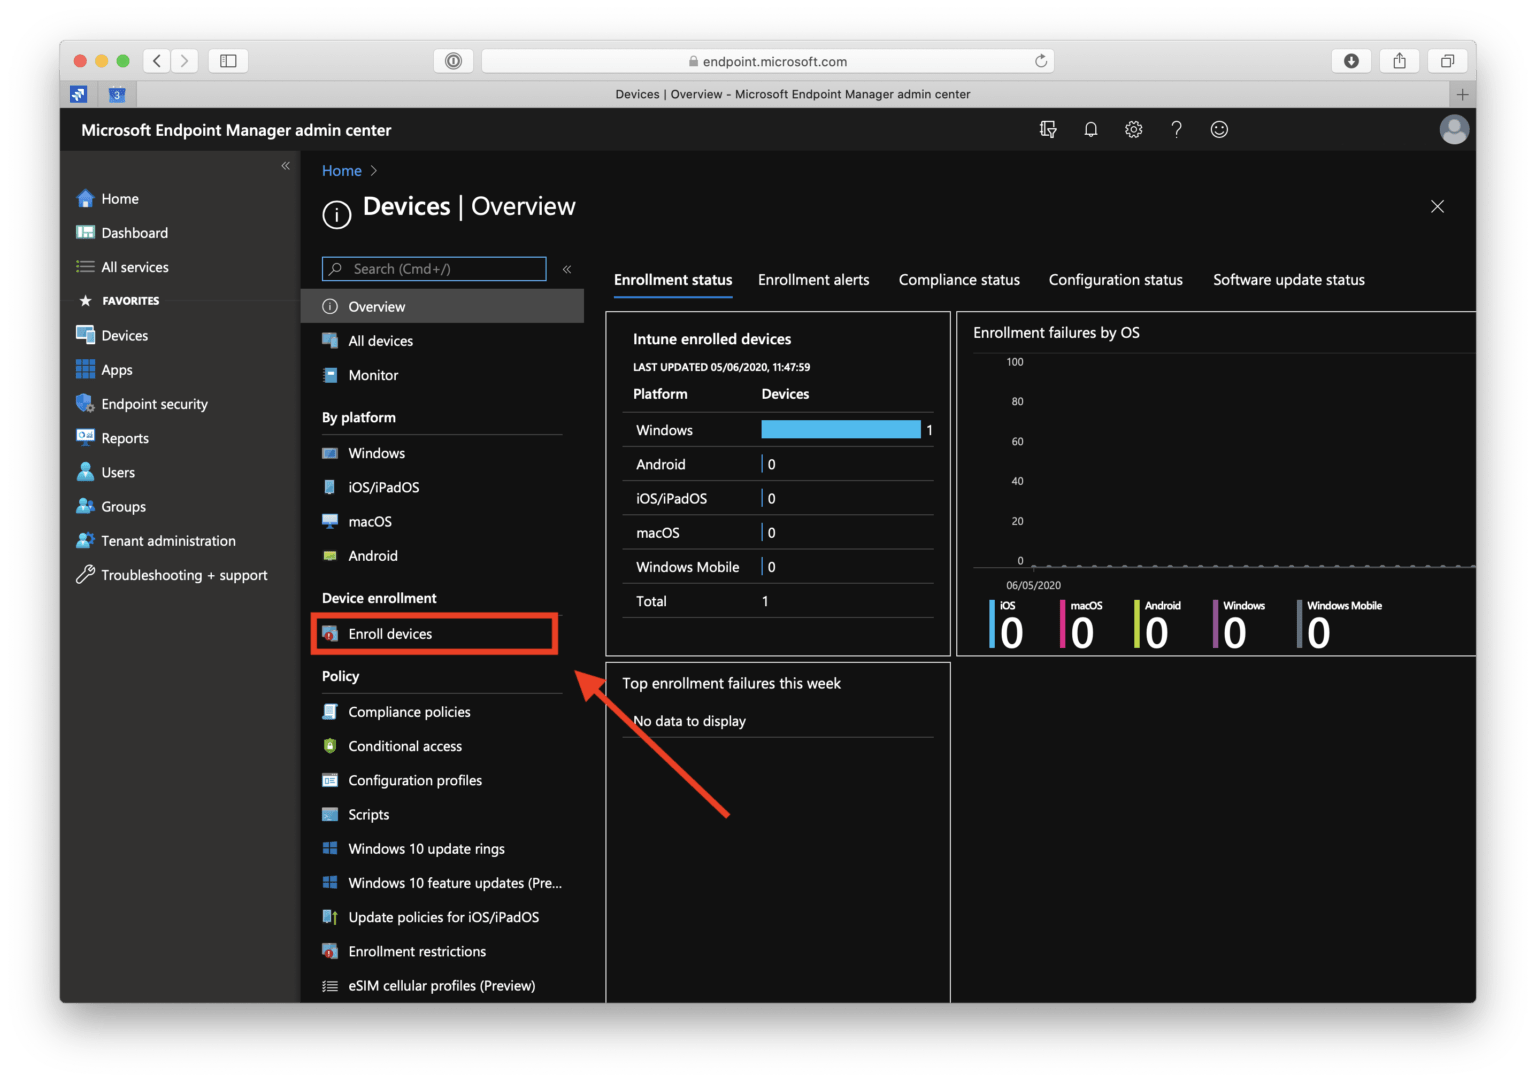Open the directory and subscription filter icon
The width and height of the screenshot is (1536, 1082).
click(1047, 129)
